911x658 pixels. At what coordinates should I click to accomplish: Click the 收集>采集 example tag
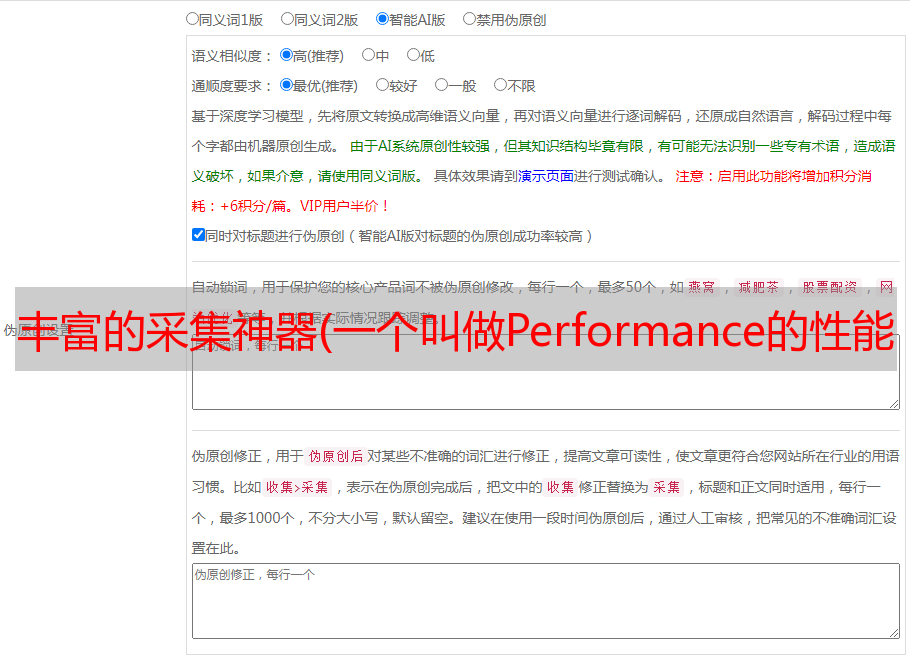pos(297,487)
